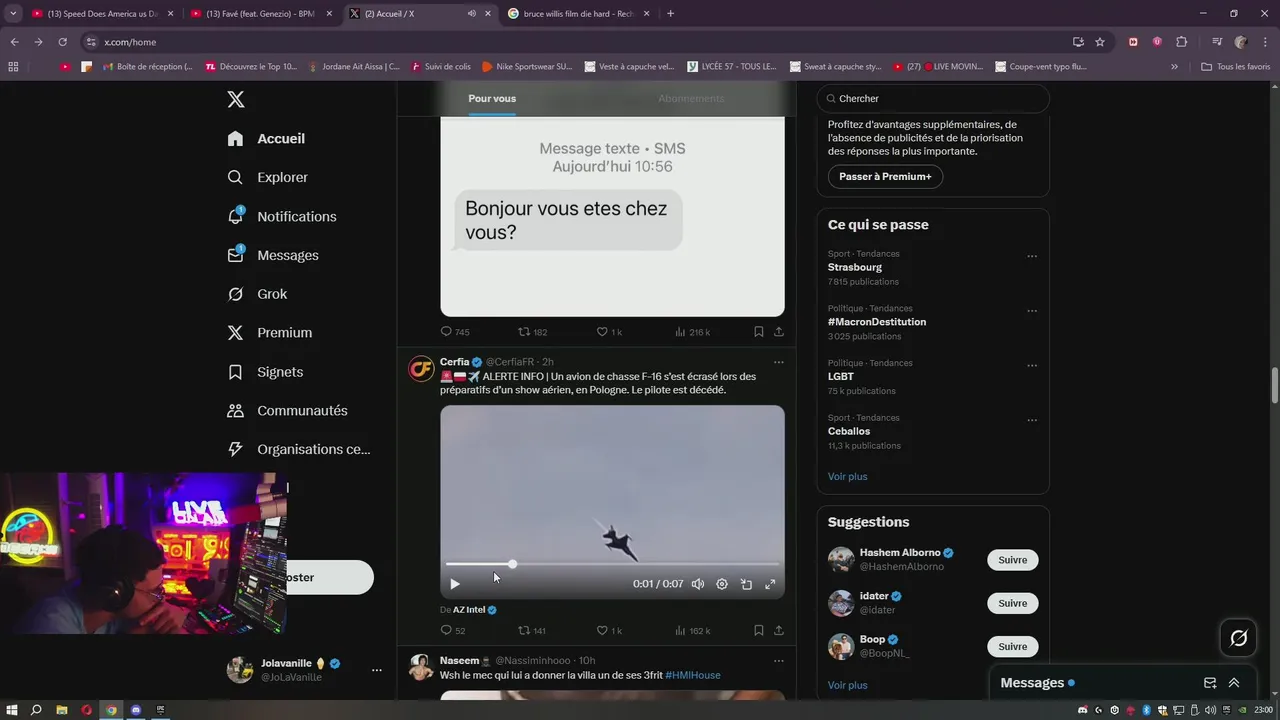1280x720 pixels.
Task: Follow Boop
Action: [x=1013, y=646]
